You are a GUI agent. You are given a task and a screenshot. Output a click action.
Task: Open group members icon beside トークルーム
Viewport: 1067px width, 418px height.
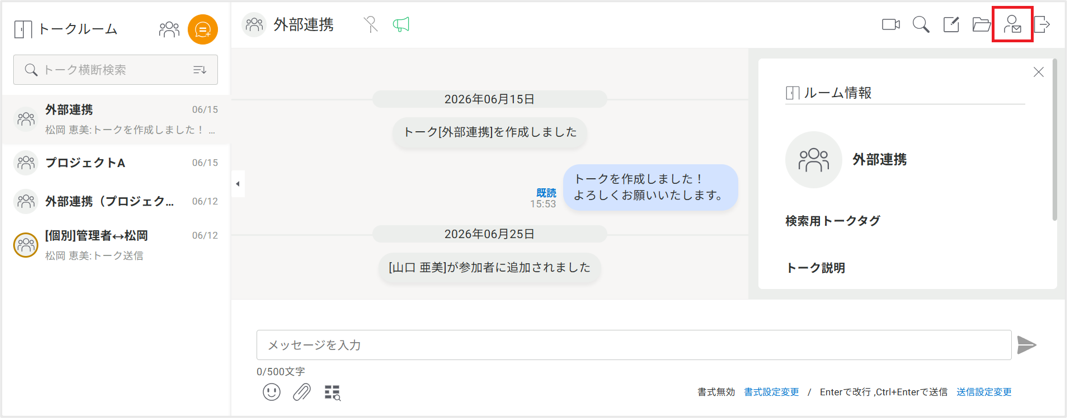[x=169, y=29]
